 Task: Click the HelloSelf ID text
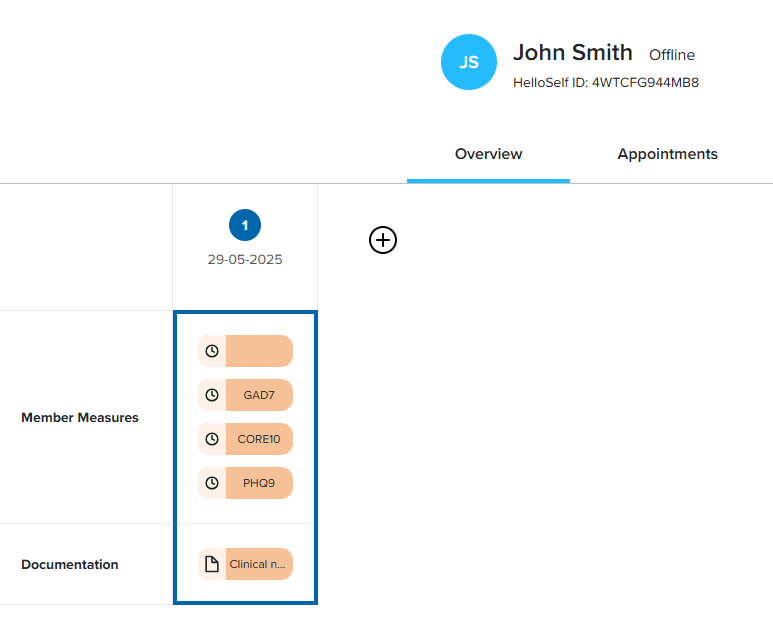pyautogui.click(x=605, y=83)
